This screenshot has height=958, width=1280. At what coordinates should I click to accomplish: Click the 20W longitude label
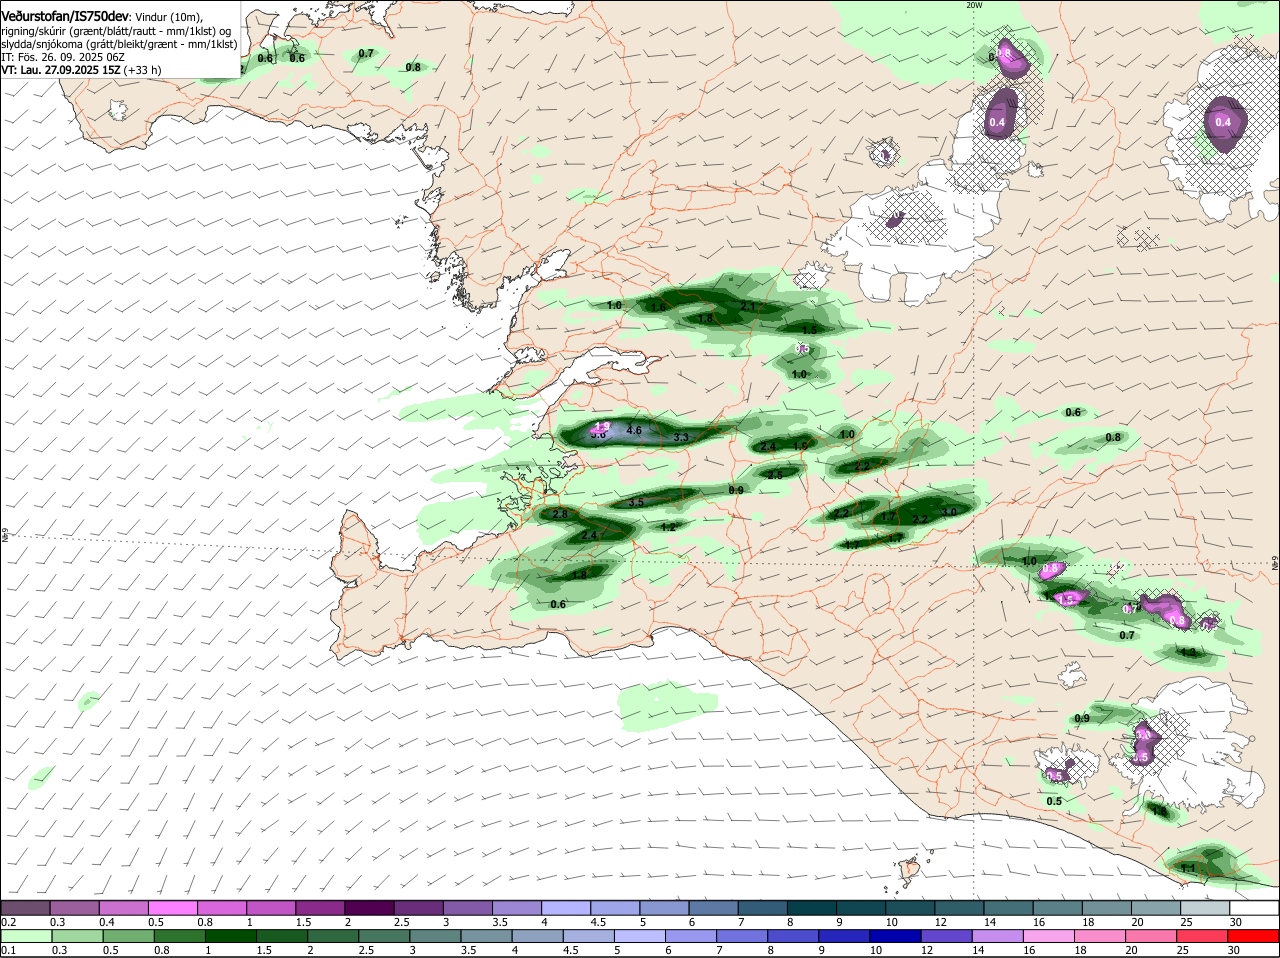coord(974,5)
